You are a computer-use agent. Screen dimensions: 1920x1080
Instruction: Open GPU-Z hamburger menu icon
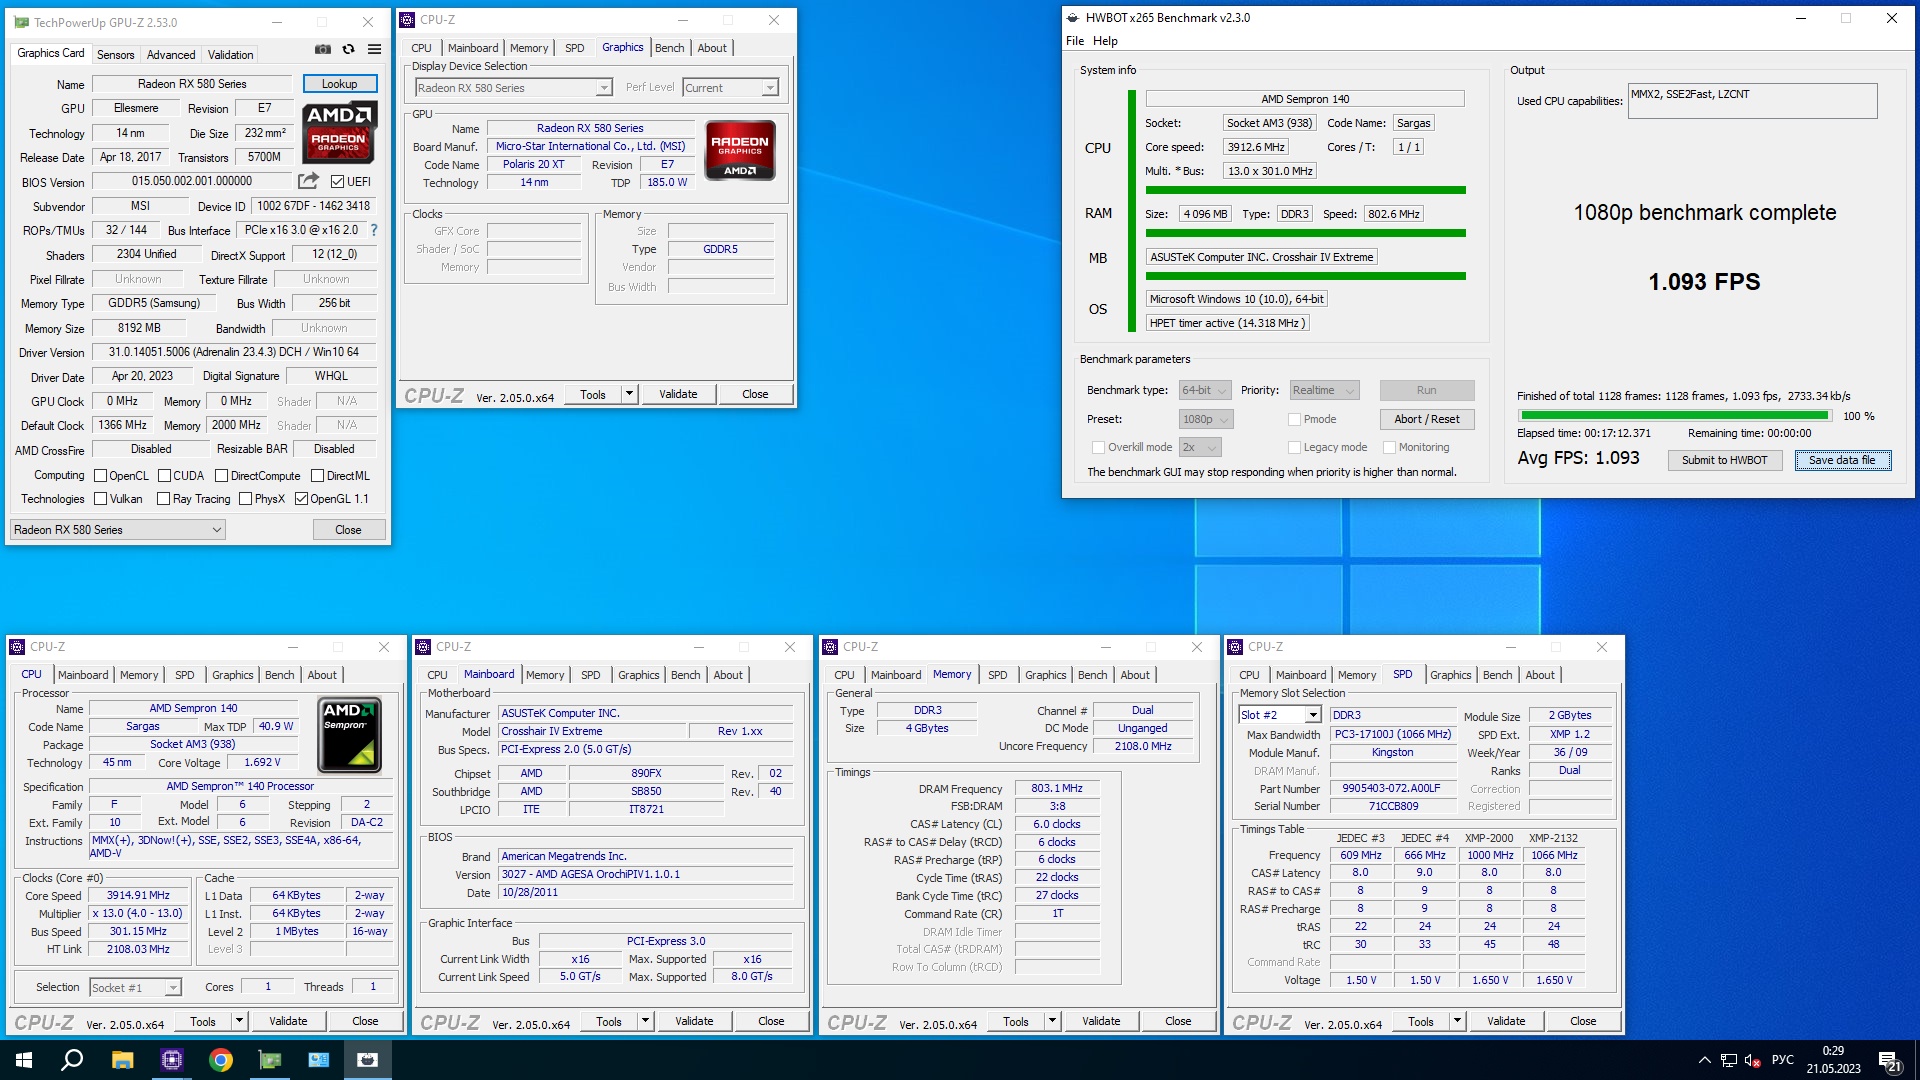click(374, 49)
